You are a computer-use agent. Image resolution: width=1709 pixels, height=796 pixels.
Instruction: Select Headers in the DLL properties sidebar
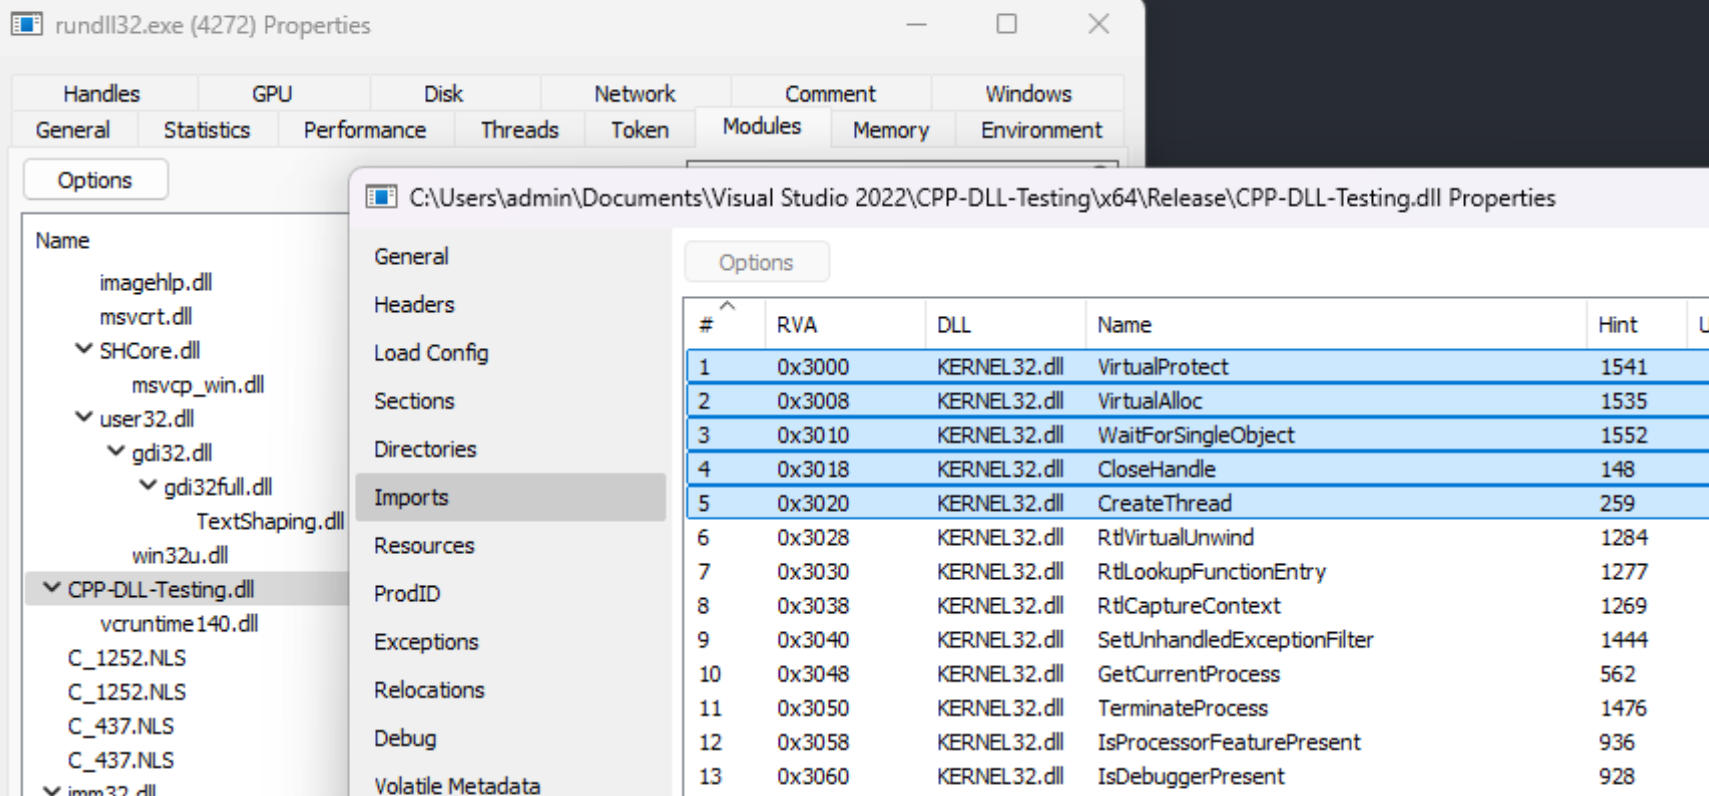tap(510, 304)
